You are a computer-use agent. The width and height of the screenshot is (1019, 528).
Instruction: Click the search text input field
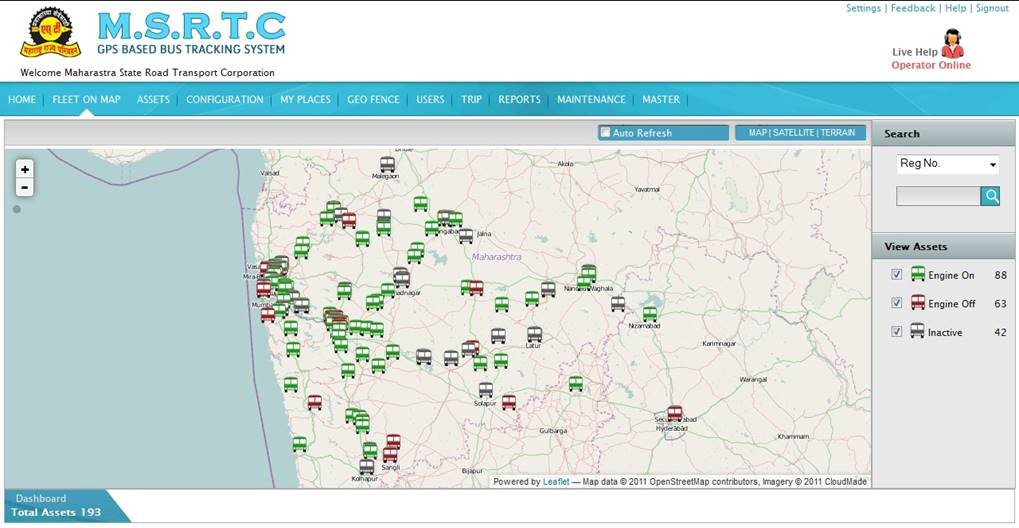[x=938, y=196]
